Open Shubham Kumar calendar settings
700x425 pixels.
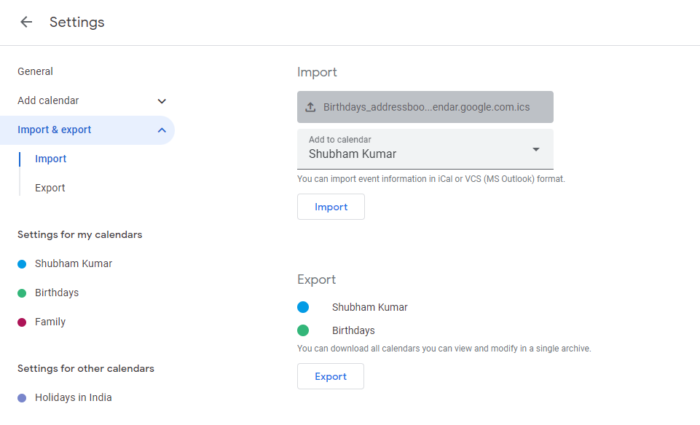pyautogui.click(x=73, y=264)
